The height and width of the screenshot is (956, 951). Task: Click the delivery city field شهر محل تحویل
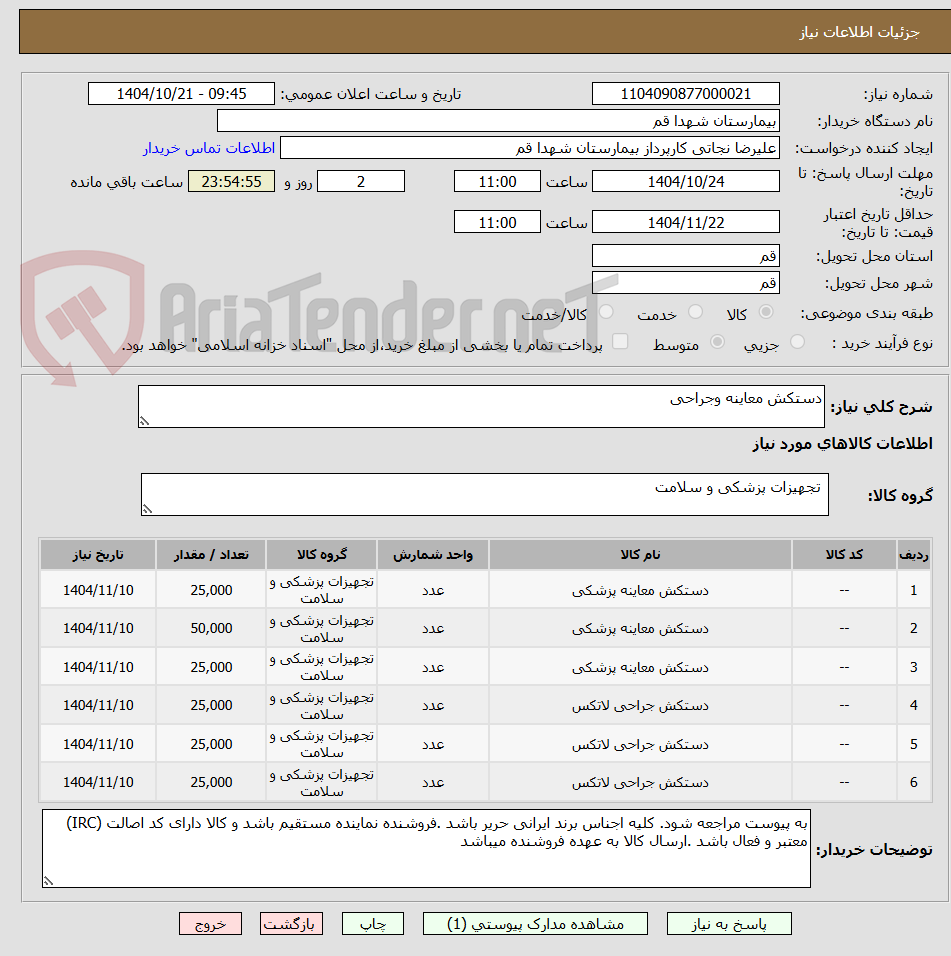(686, 282)
